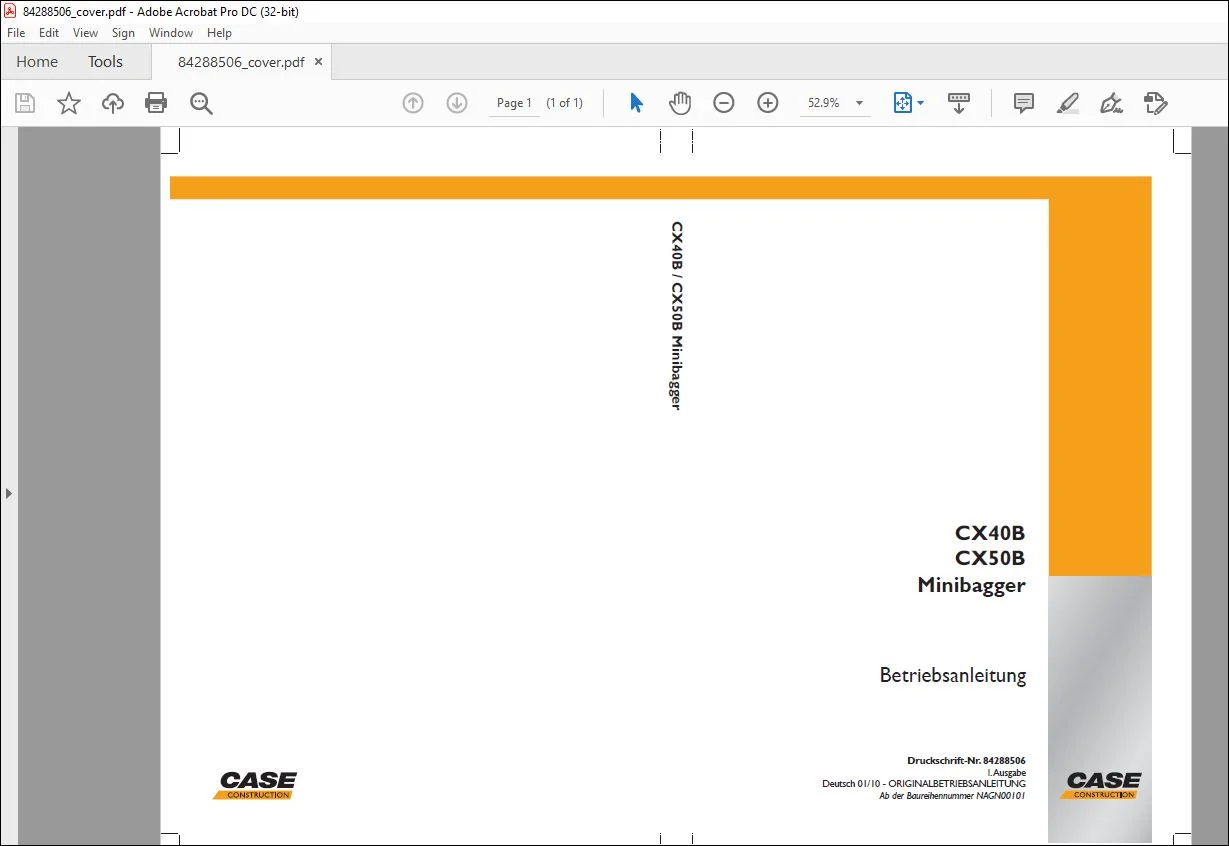This screenshot has width=1229, height=846.
Task: Click the Save file icon
Action: 25,103
